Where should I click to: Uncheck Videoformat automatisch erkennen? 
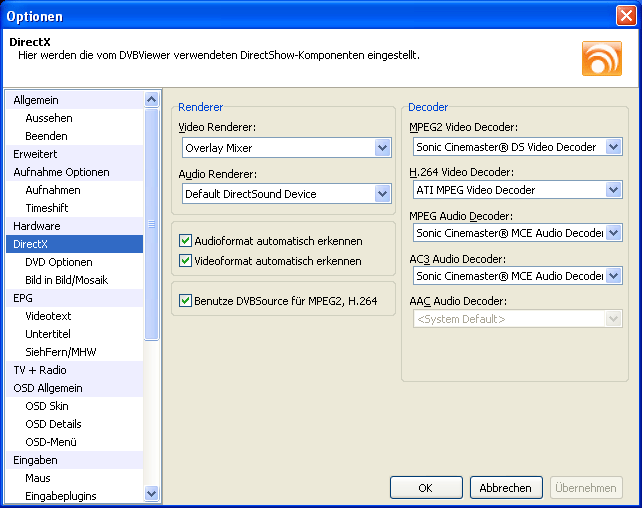(185, 261)
